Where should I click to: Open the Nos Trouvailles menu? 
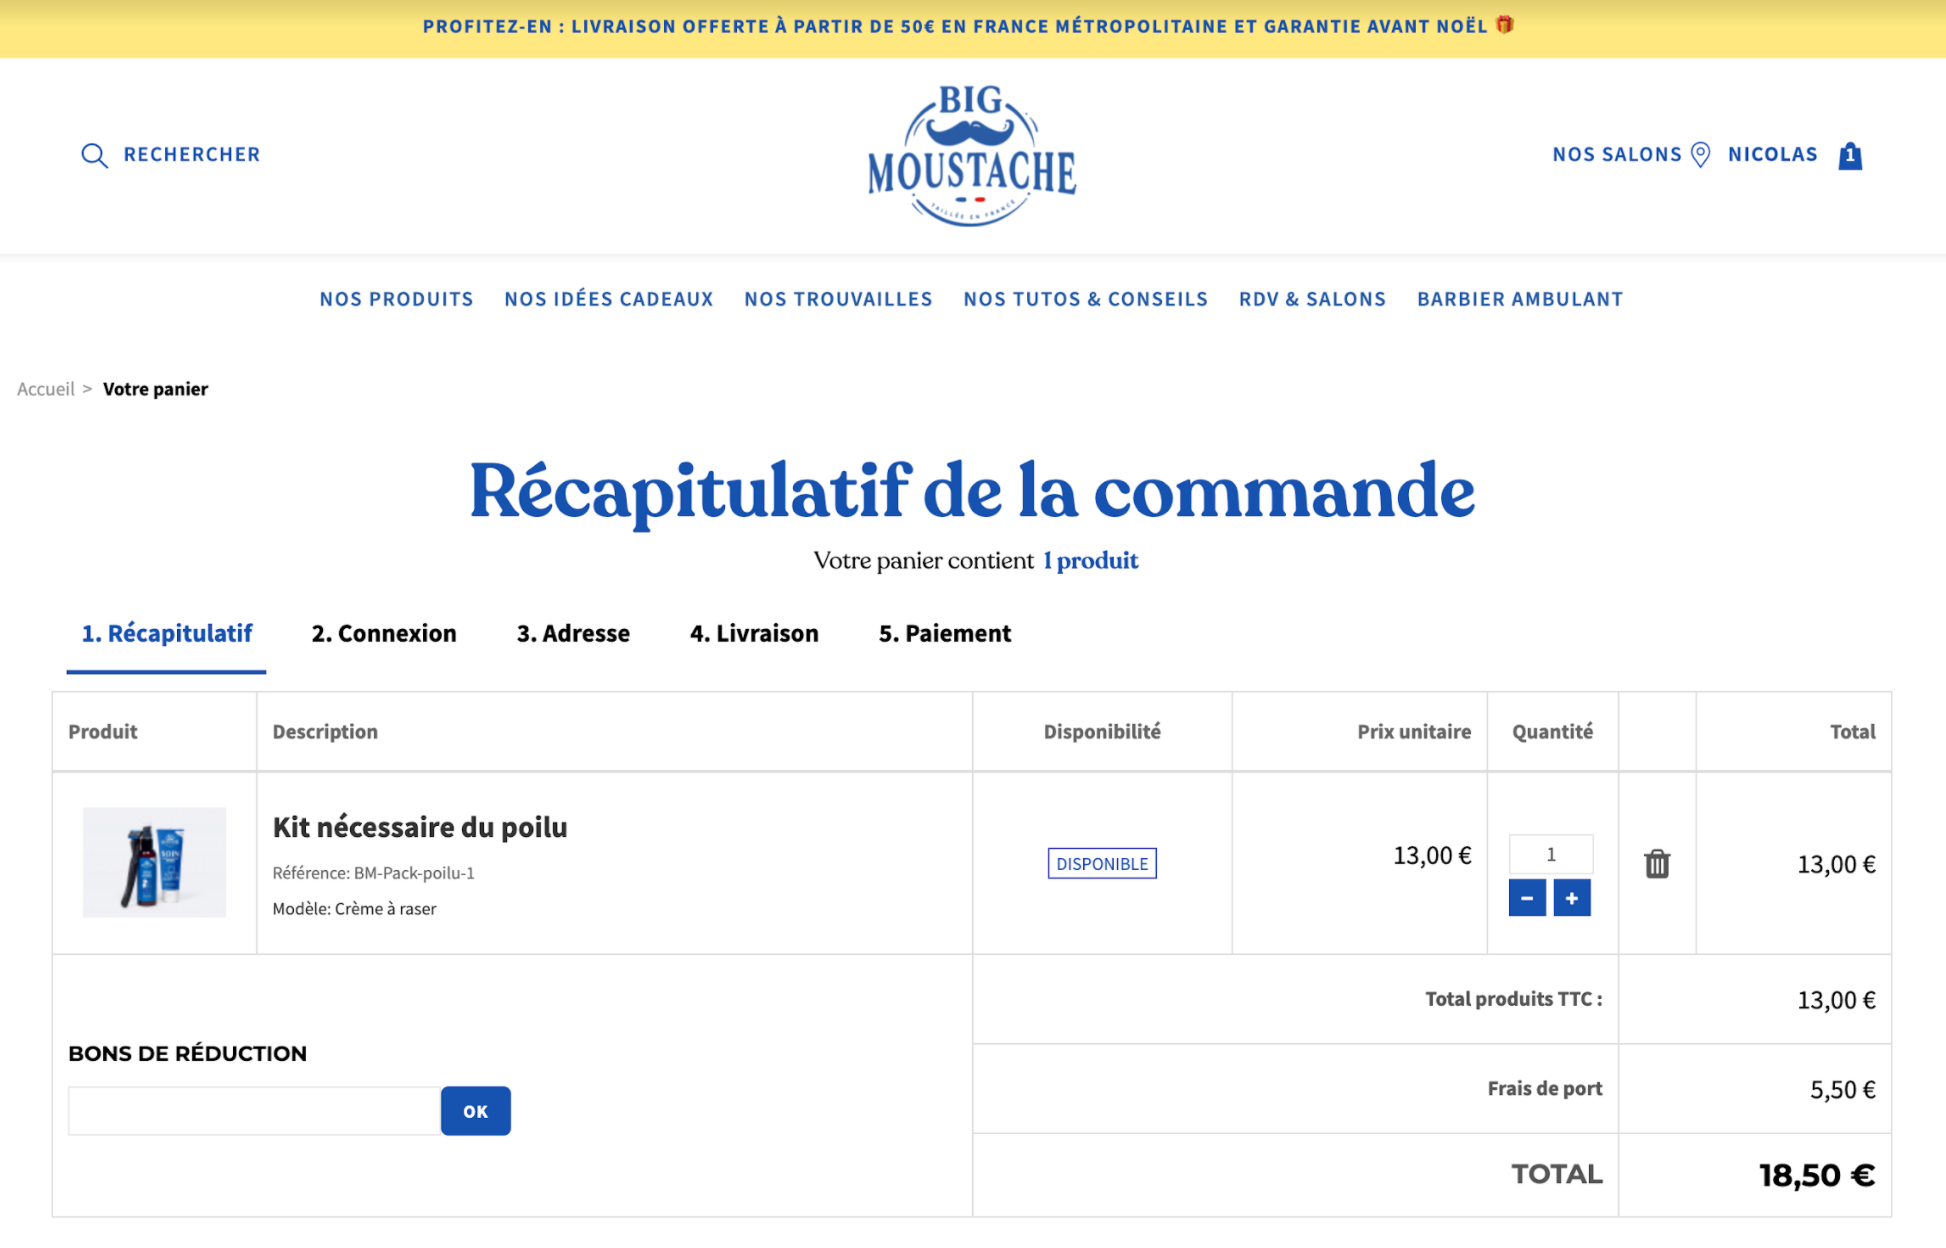[x=838, y=299]
